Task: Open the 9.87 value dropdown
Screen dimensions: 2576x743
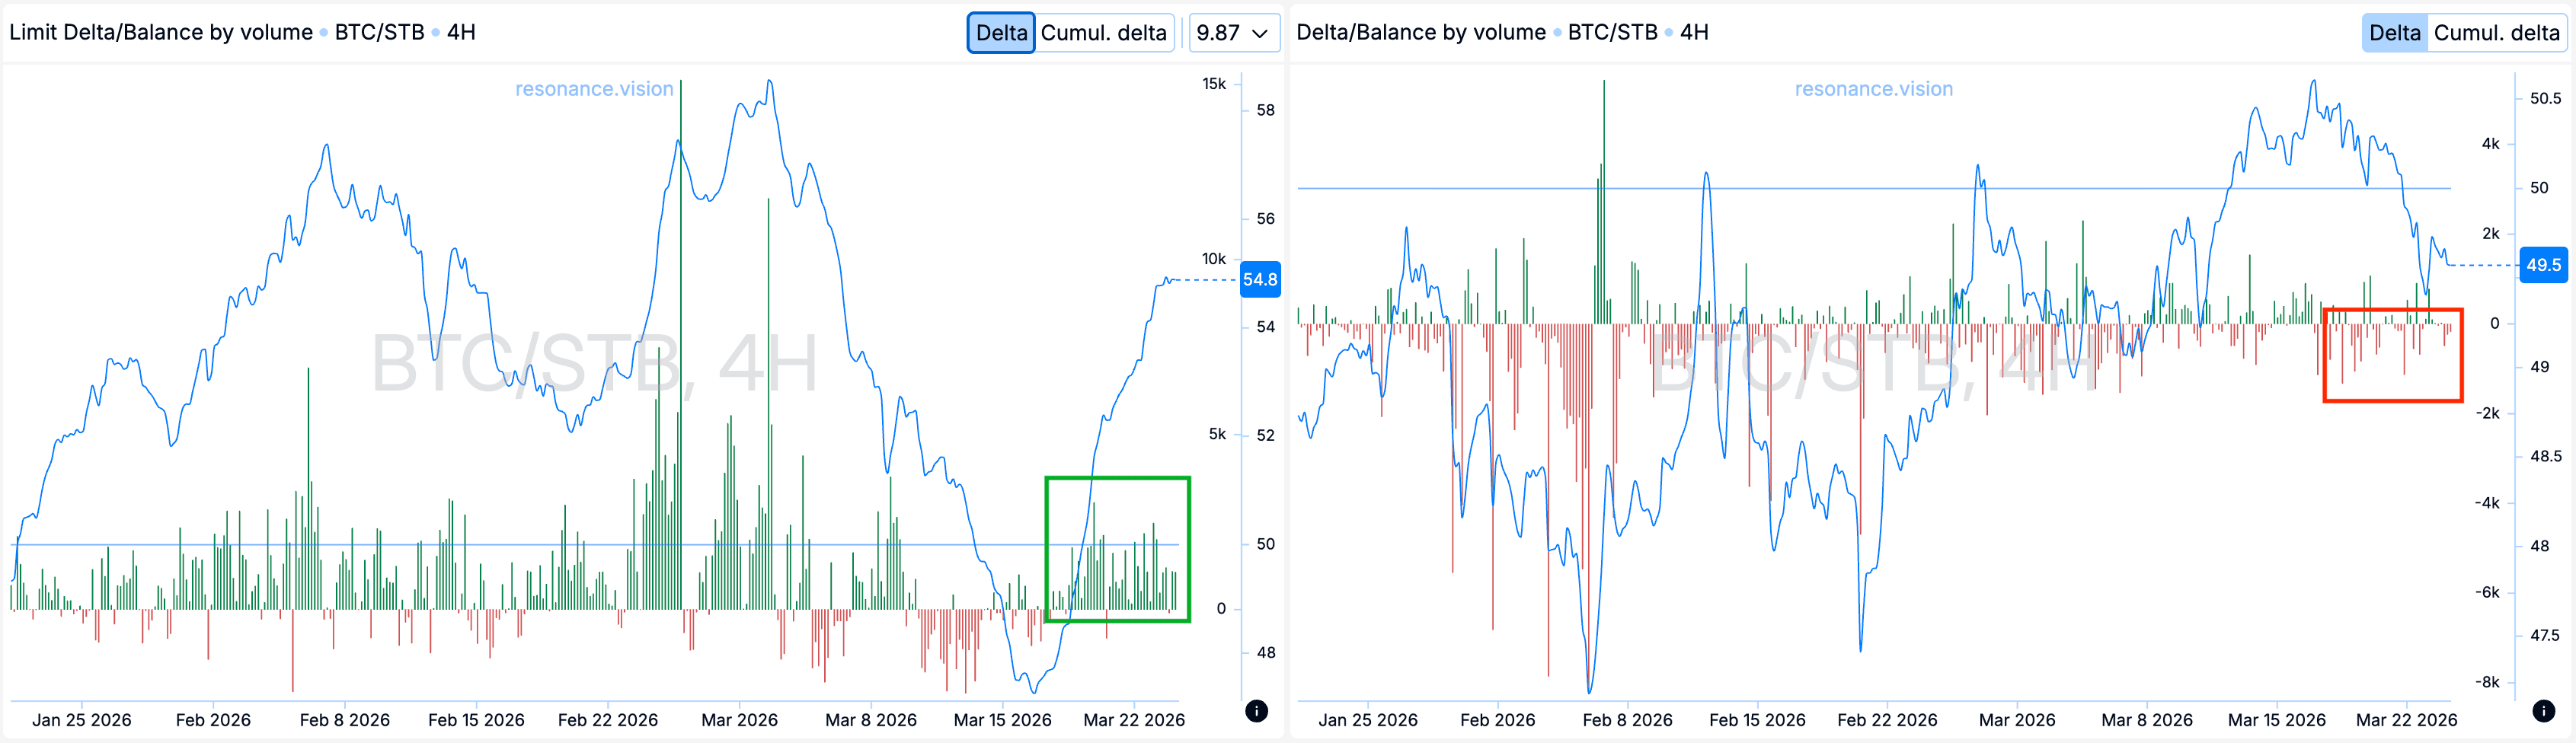Action: (1233, 32)
